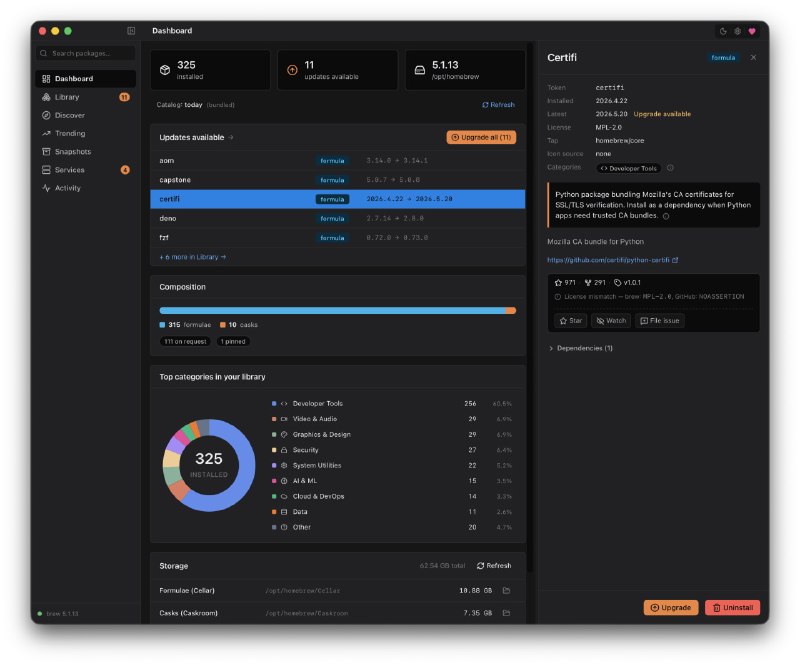
Task: Open the python-certifi GitHub link
Action: click(608, 260)
